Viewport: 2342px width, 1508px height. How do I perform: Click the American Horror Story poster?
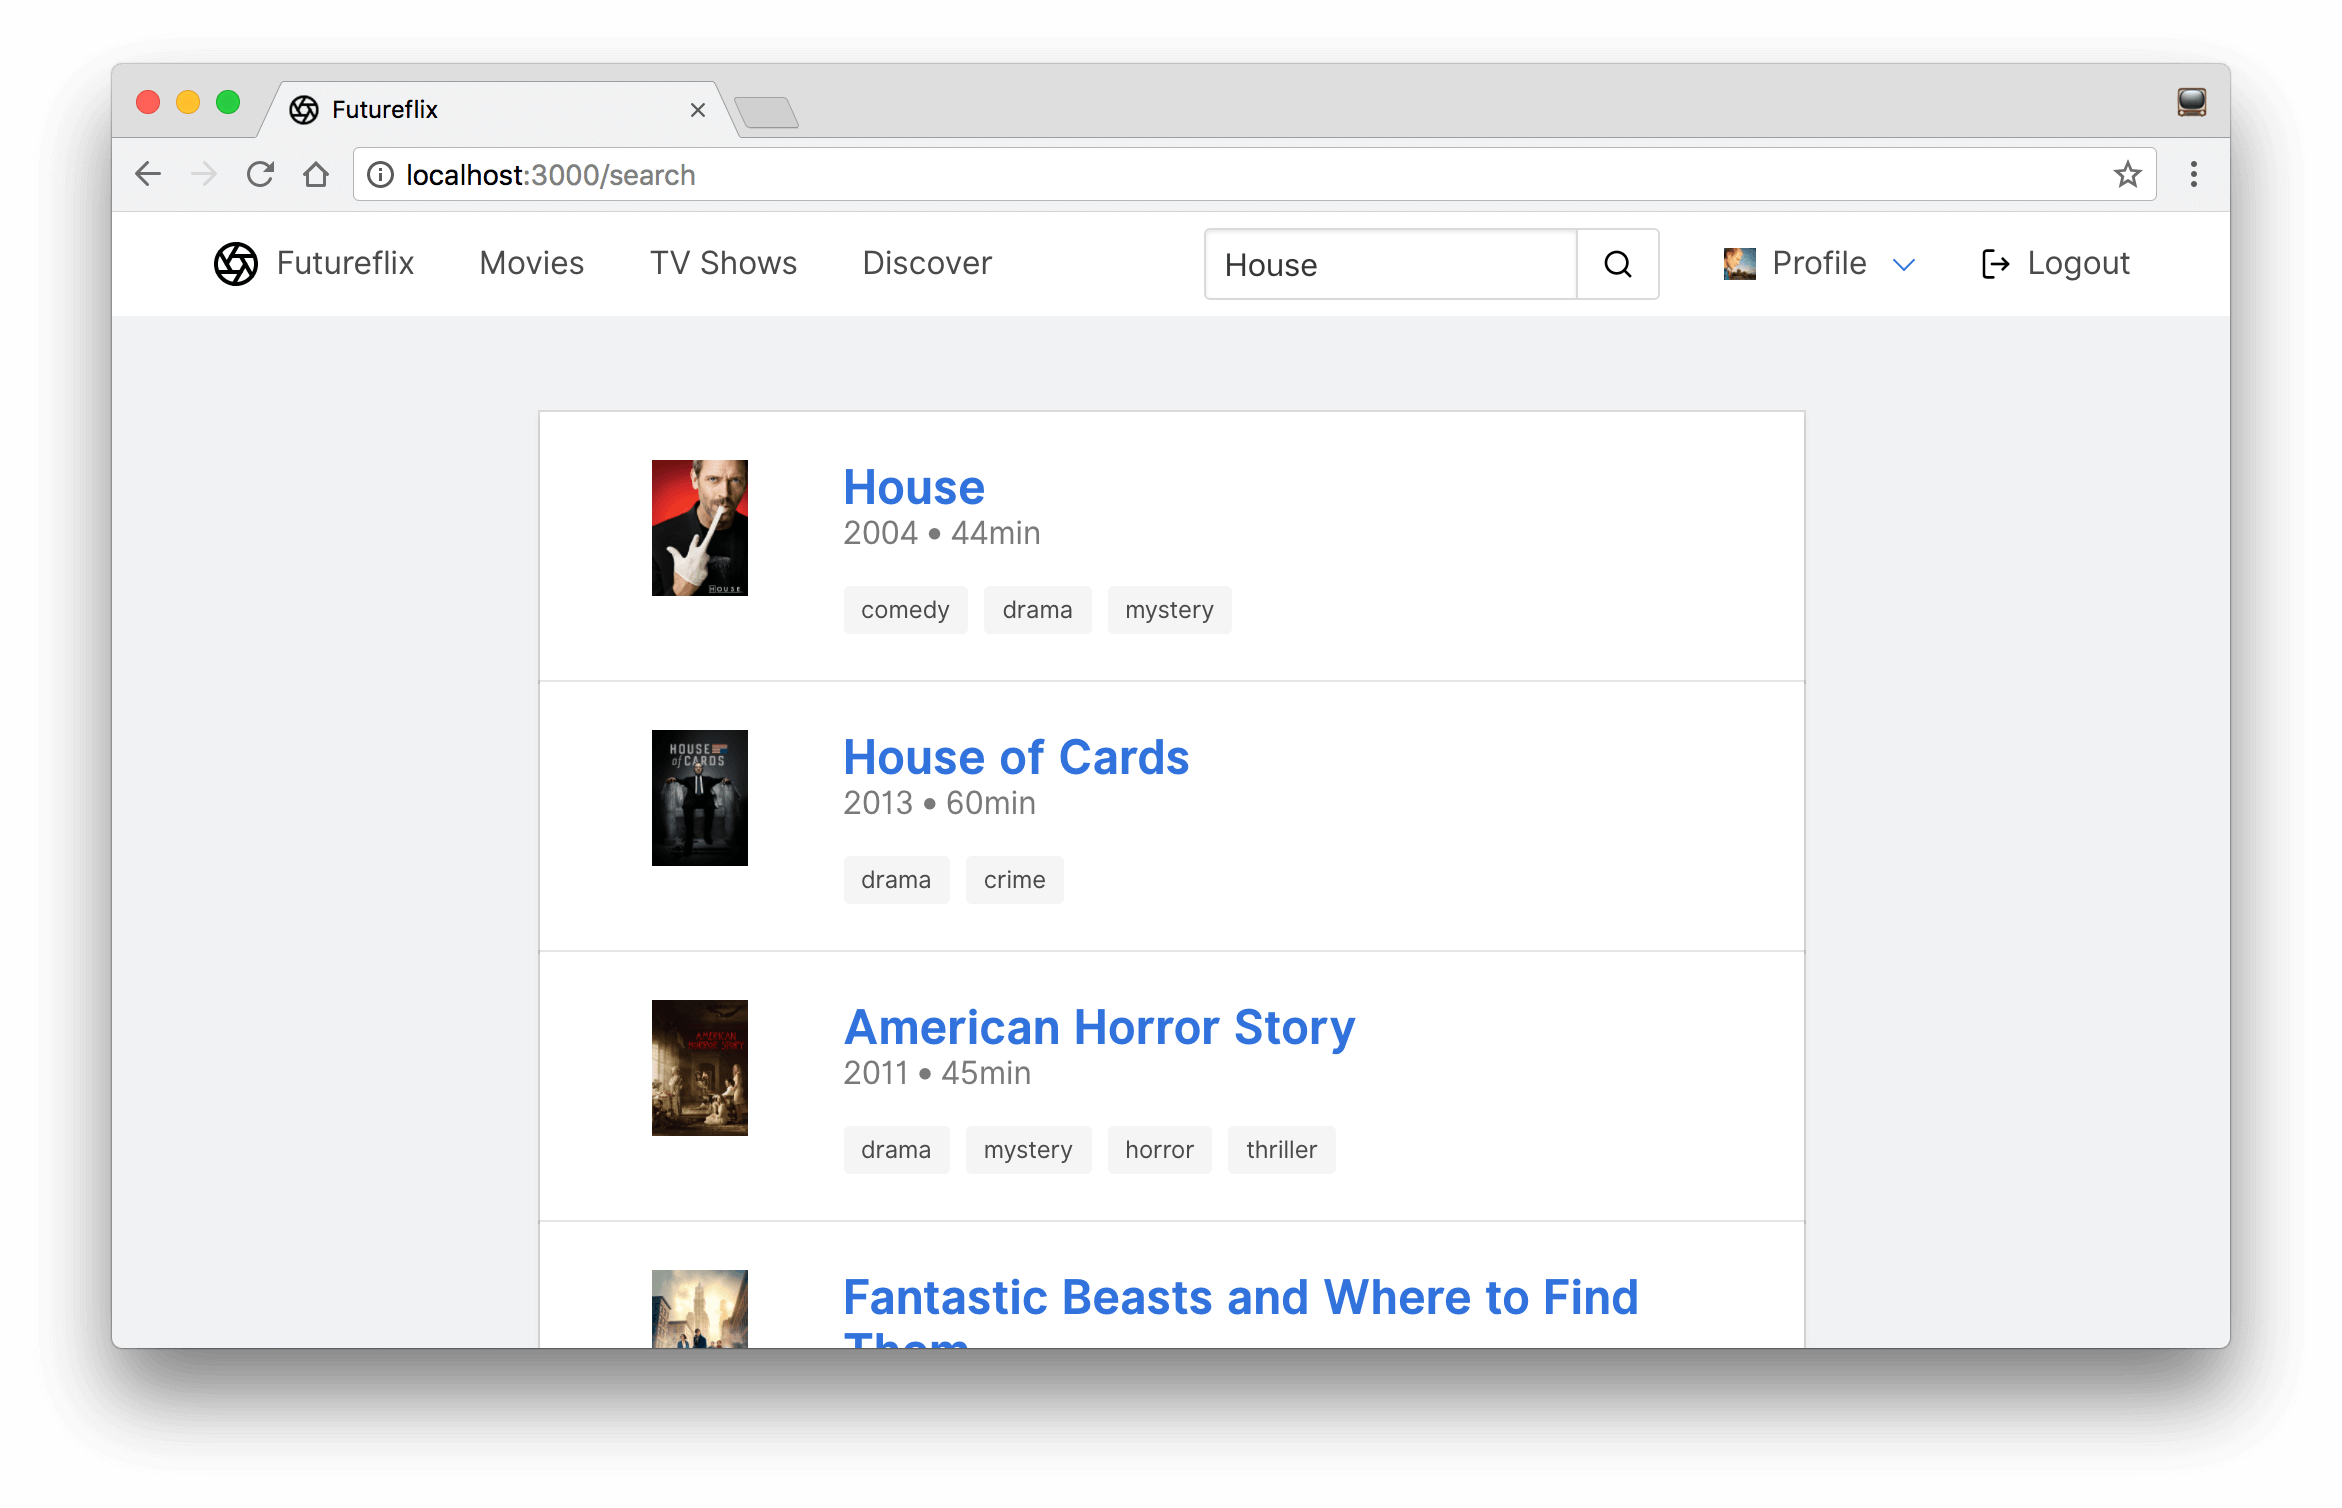(x=700, y=1068)
